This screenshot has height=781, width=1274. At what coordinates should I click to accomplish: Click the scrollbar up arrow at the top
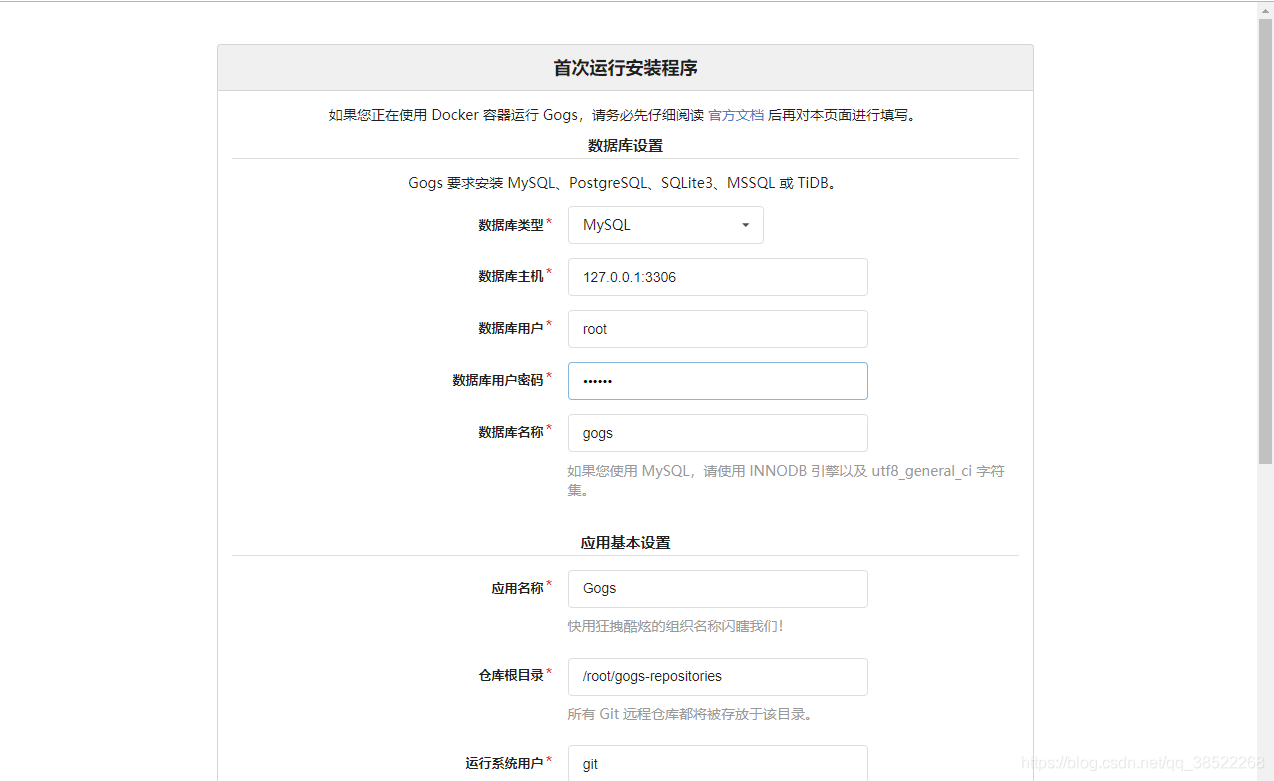[x=1265, y=9]
